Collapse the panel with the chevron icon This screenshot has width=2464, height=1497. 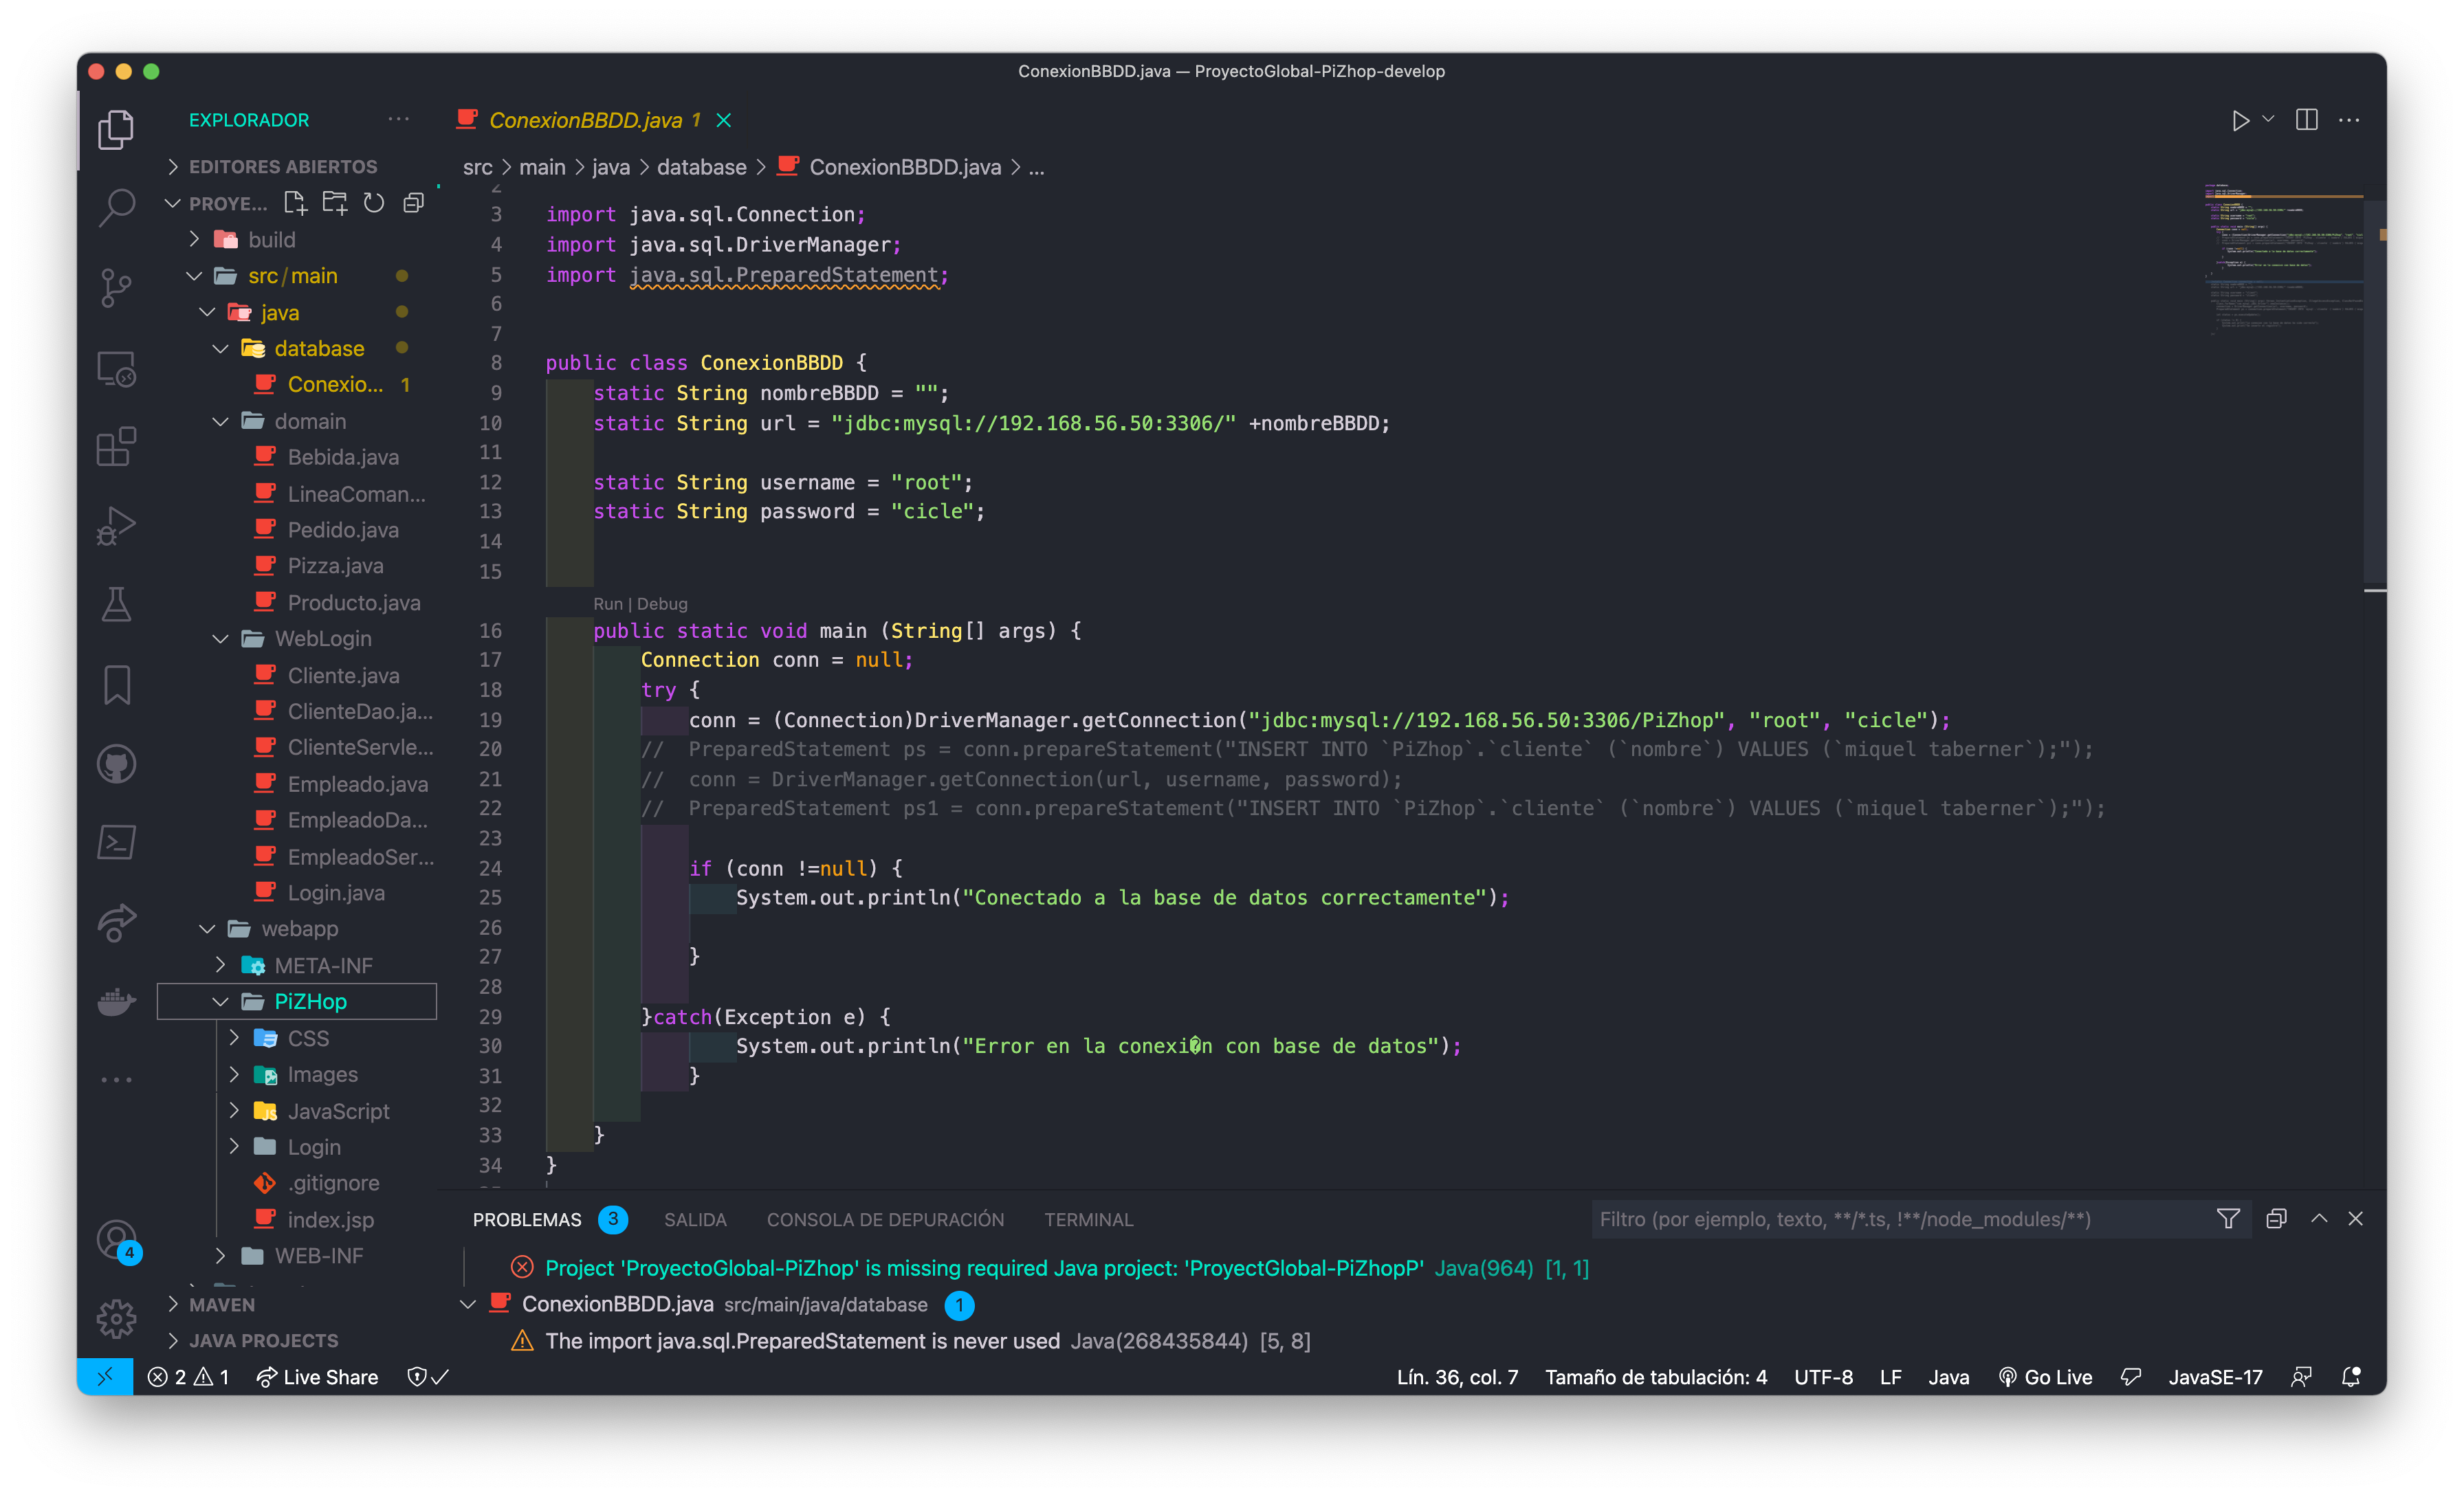(2319, 1219)
